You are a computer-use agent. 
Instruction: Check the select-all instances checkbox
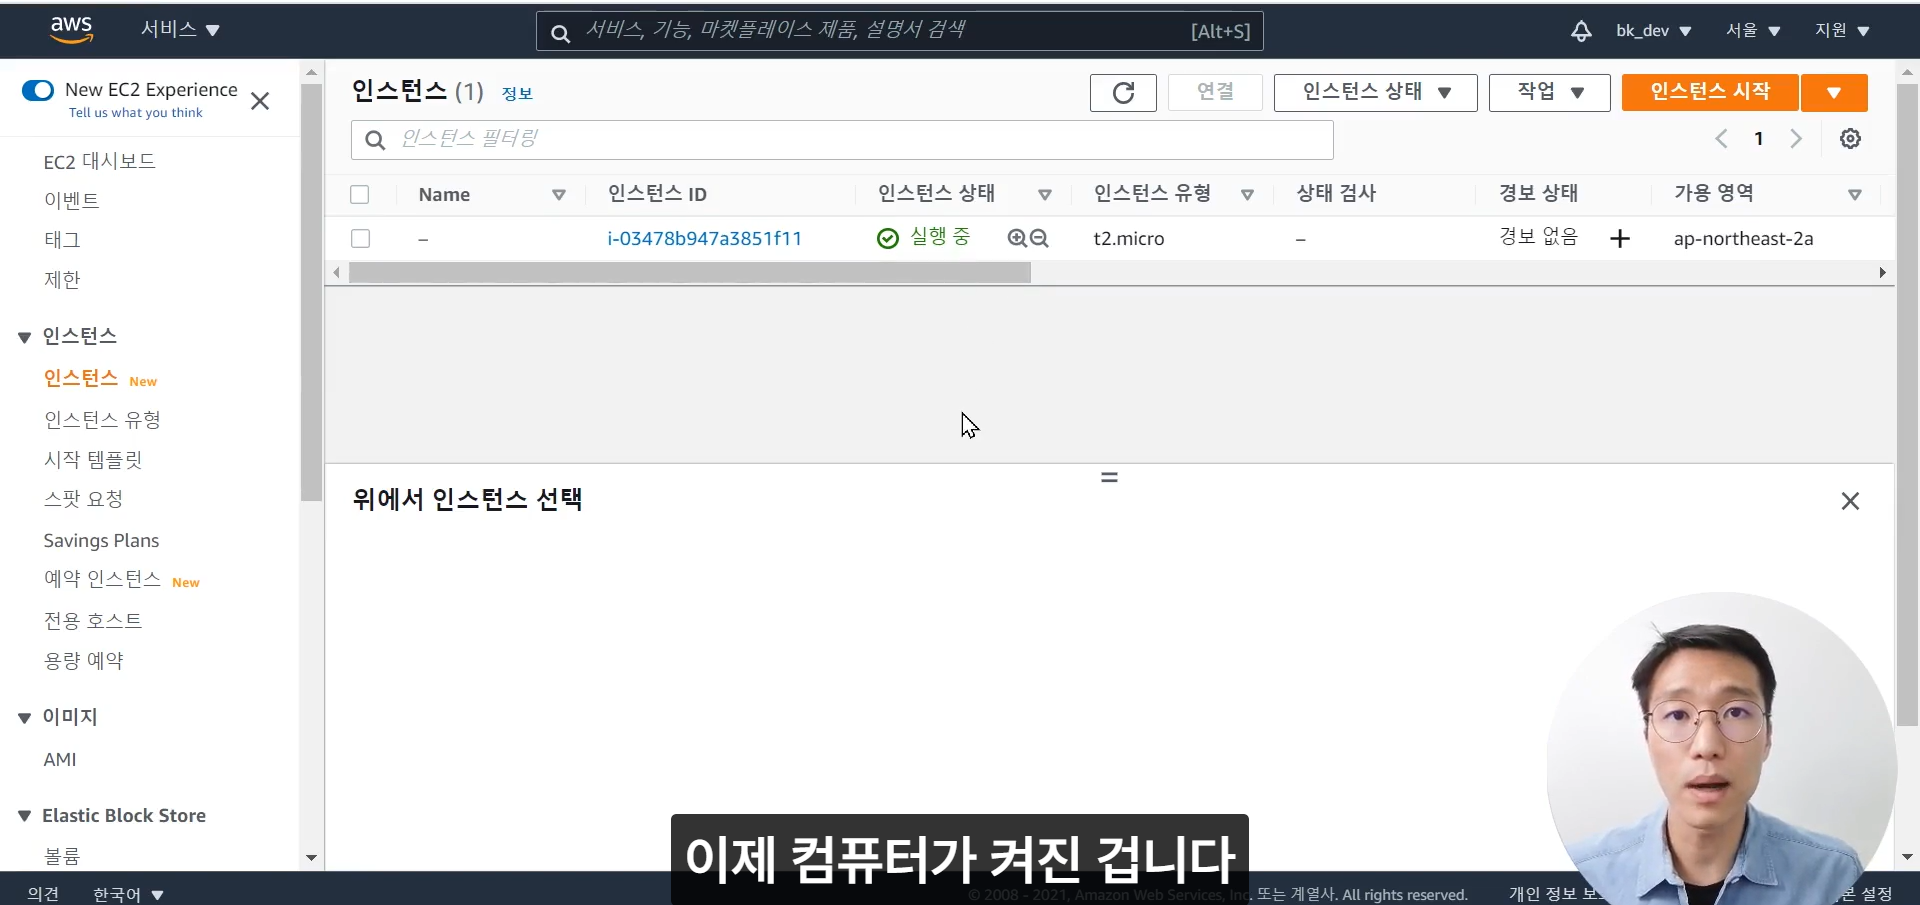pyautogui.click(x=360, y=194)
